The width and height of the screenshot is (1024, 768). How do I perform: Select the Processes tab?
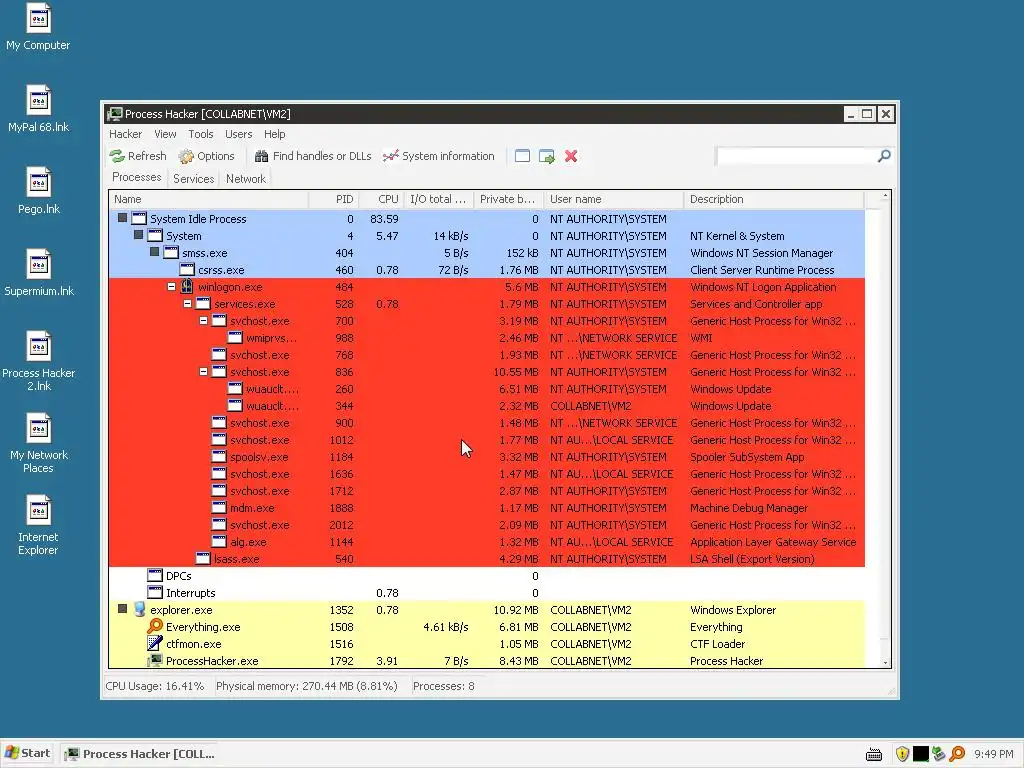coord(136,177)
